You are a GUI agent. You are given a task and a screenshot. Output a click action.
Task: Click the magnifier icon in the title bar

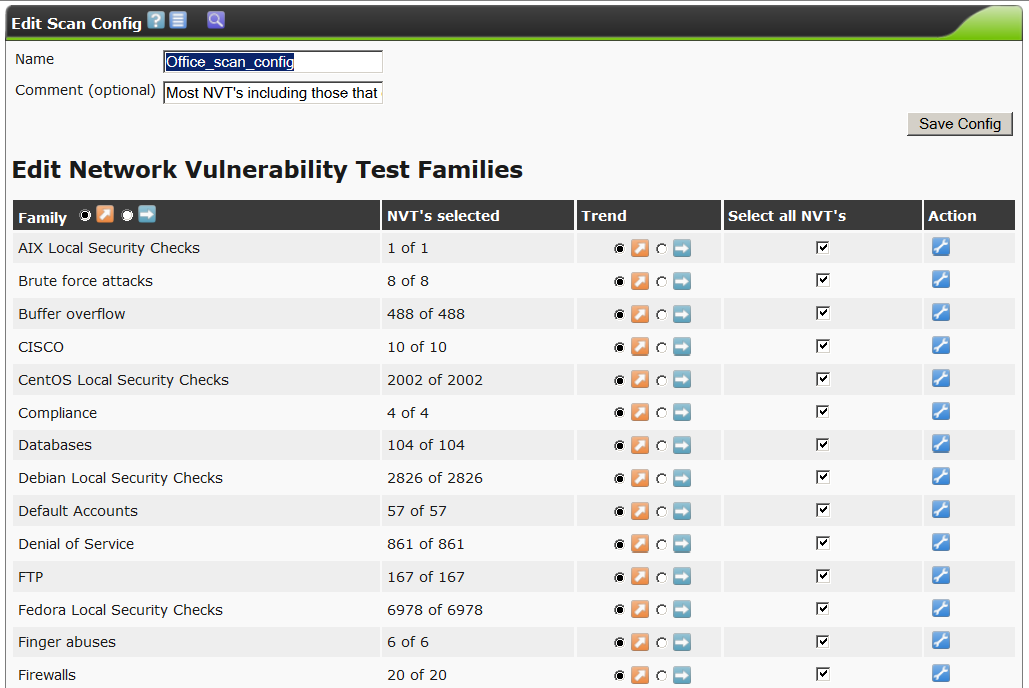click(216, 20)
